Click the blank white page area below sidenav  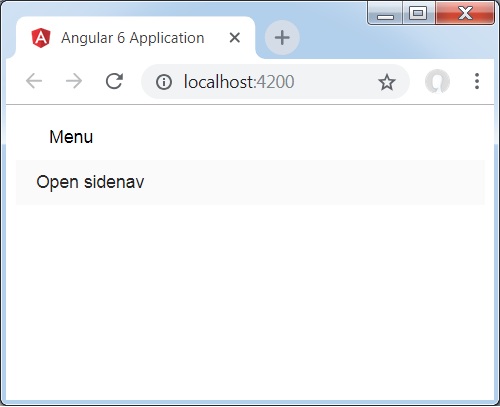[250, 300]
